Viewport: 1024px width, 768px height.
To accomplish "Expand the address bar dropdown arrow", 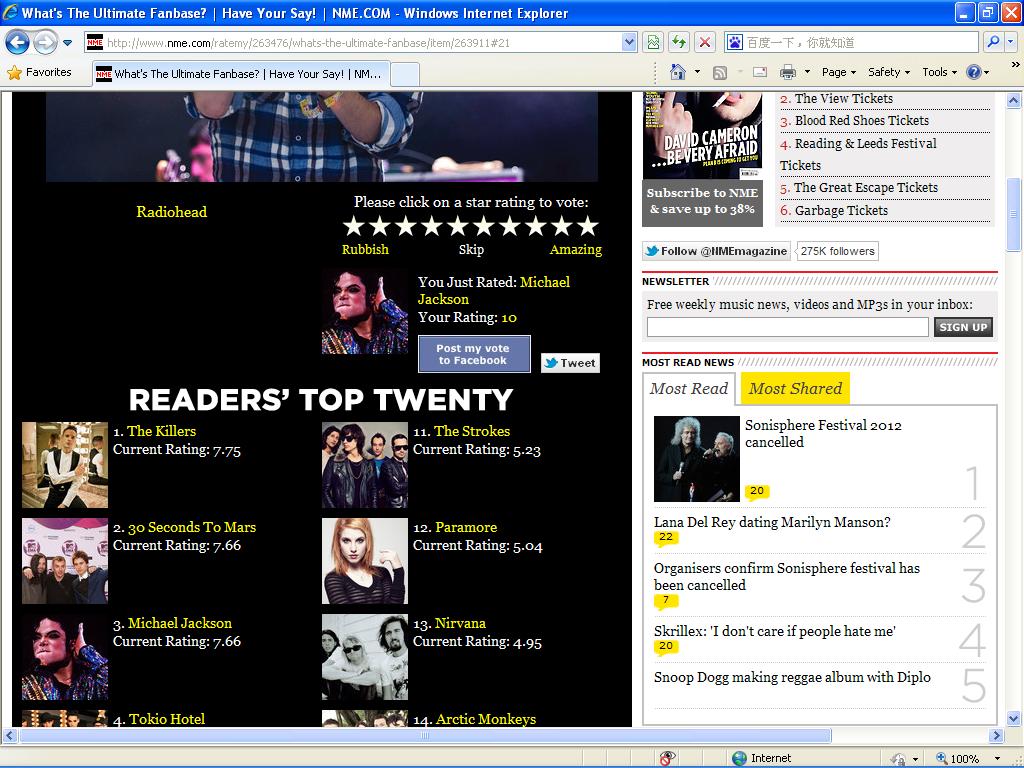I will click(629, 42).
